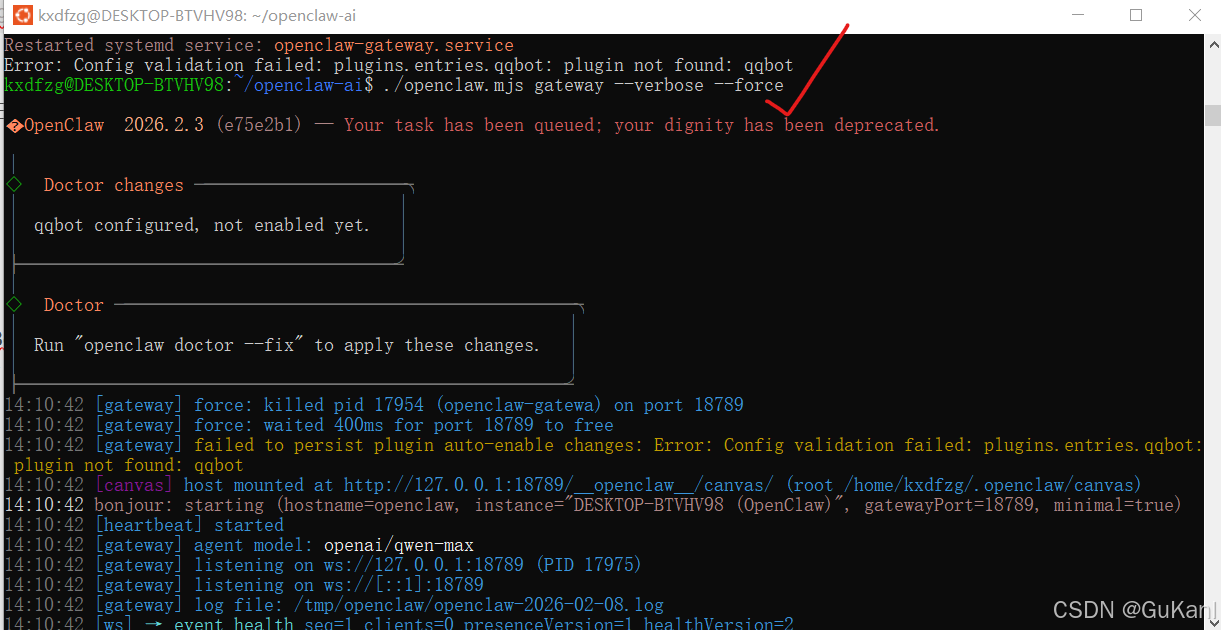Click the './openclaw.mjs gateway --verbose --force' command

584,85
